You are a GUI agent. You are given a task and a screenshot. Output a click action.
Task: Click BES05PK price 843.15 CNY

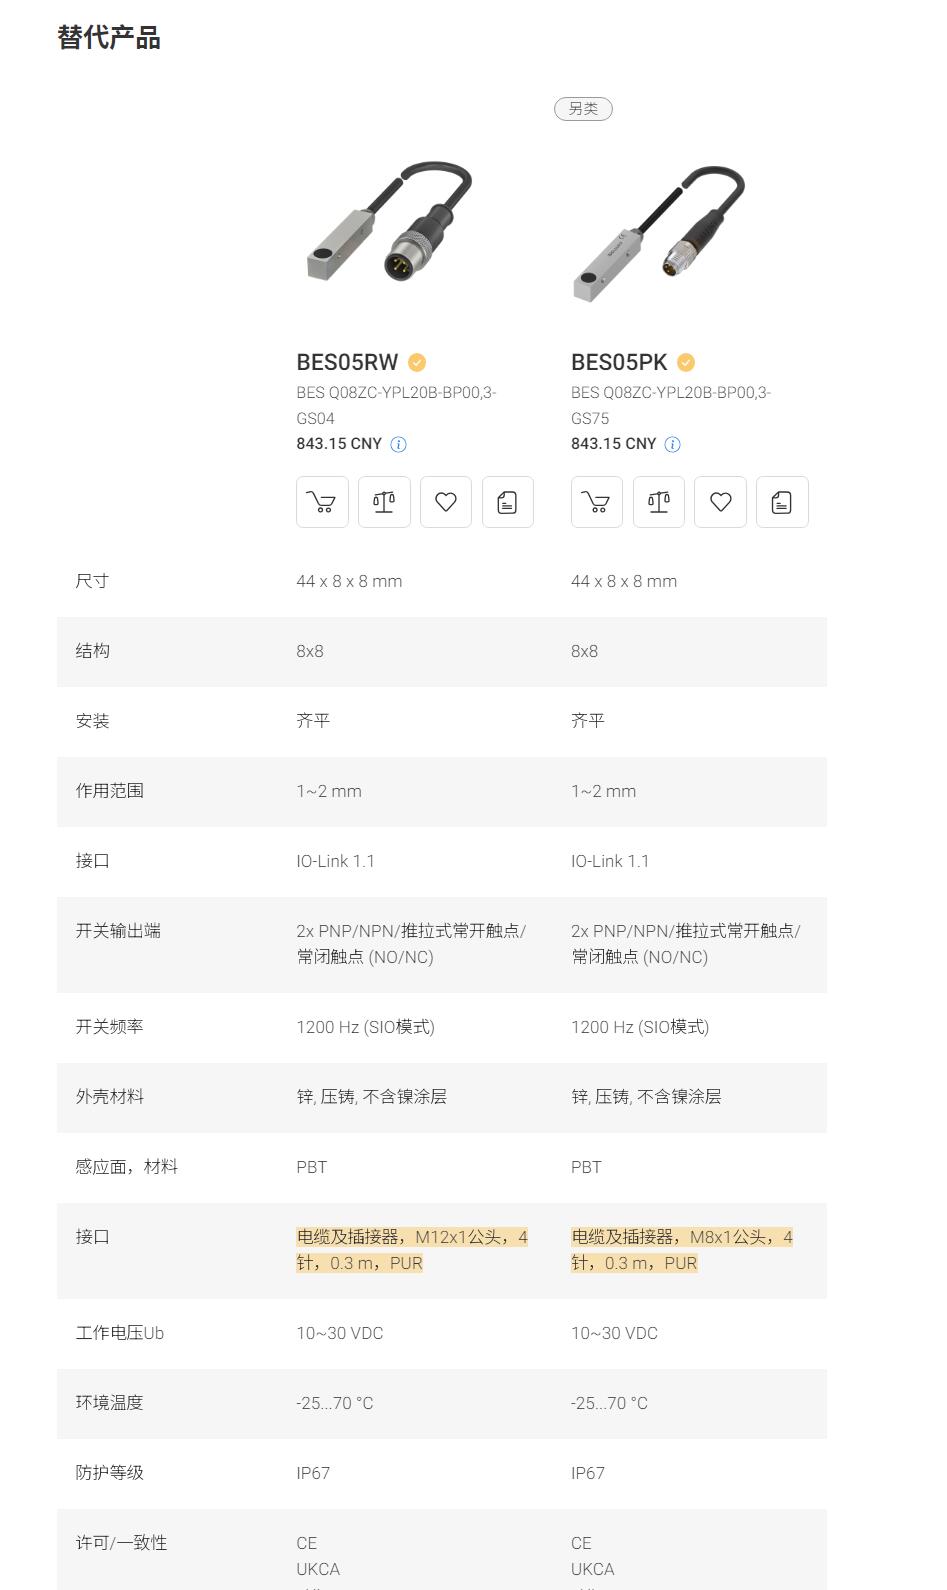(x=614, y=444)
